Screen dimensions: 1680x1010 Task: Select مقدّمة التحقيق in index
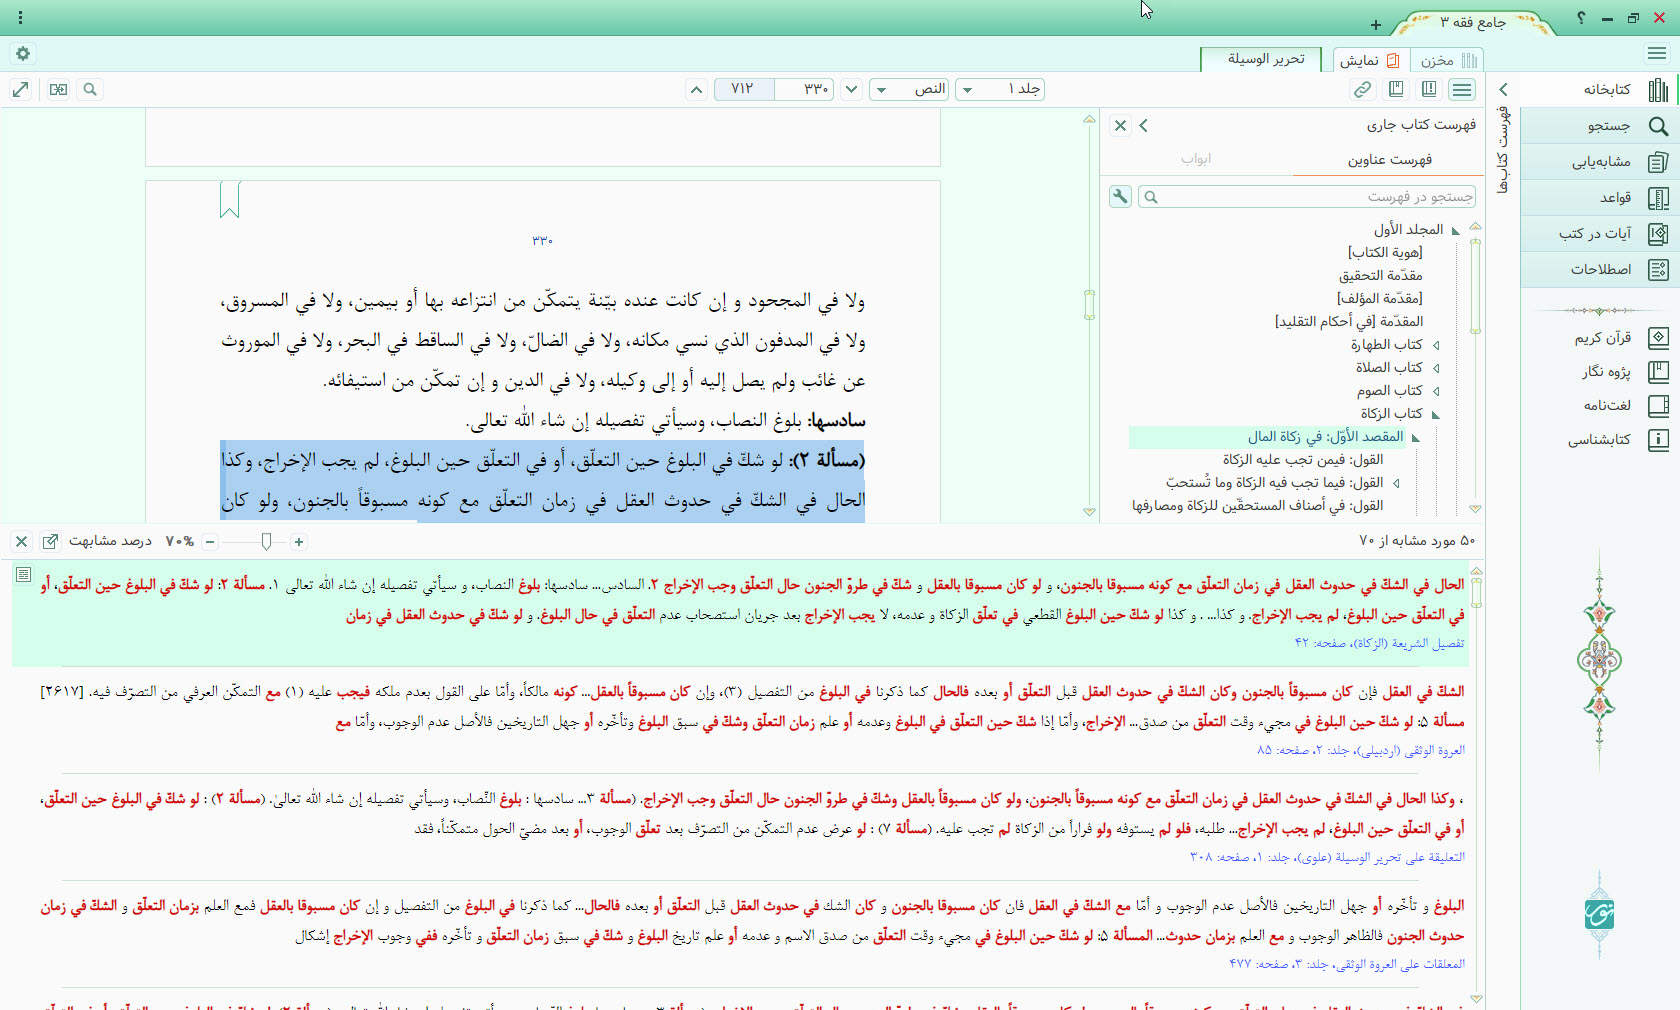1381,275
